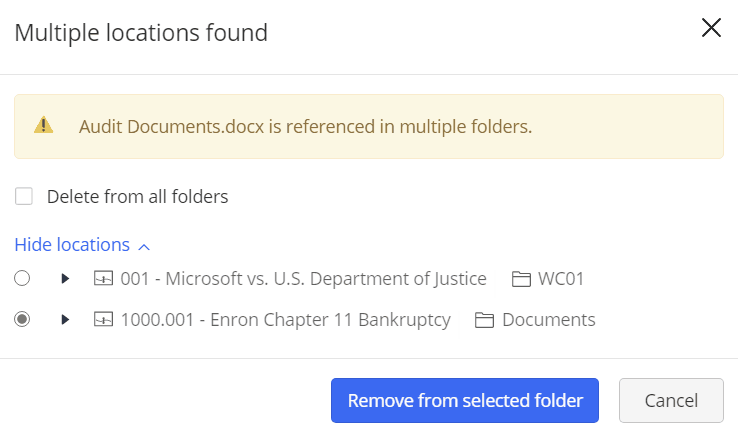
Task: Collapse locations using the Hide locations chevron
Action: (144, 246)
